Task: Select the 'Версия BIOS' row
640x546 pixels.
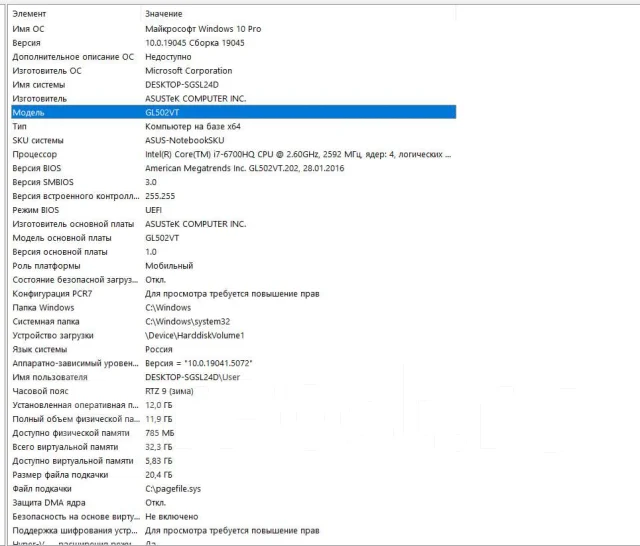Action: 233,168
